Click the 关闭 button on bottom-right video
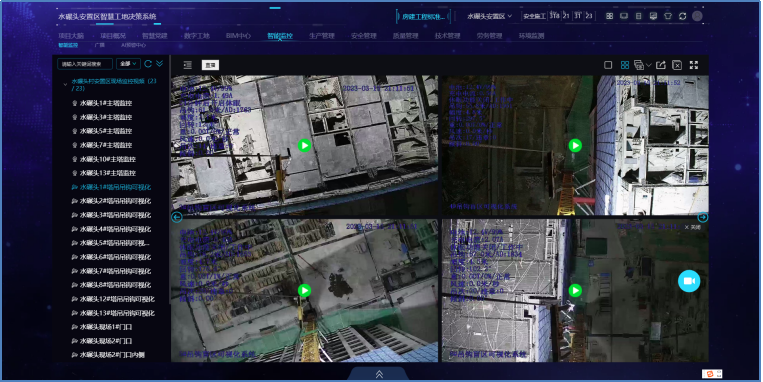The width and height of the screenshot is (763, 382). pos(693,227)
